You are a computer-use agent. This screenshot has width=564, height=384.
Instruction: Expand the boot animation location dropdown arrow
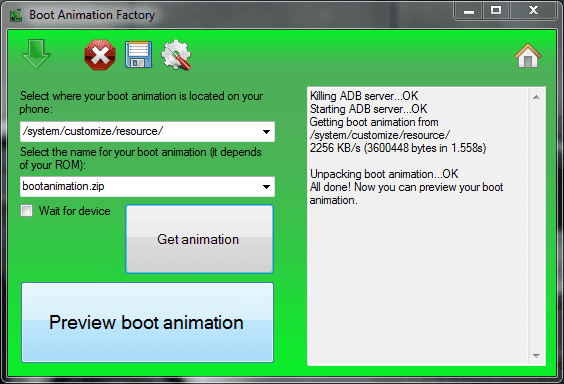click(266, 132)
